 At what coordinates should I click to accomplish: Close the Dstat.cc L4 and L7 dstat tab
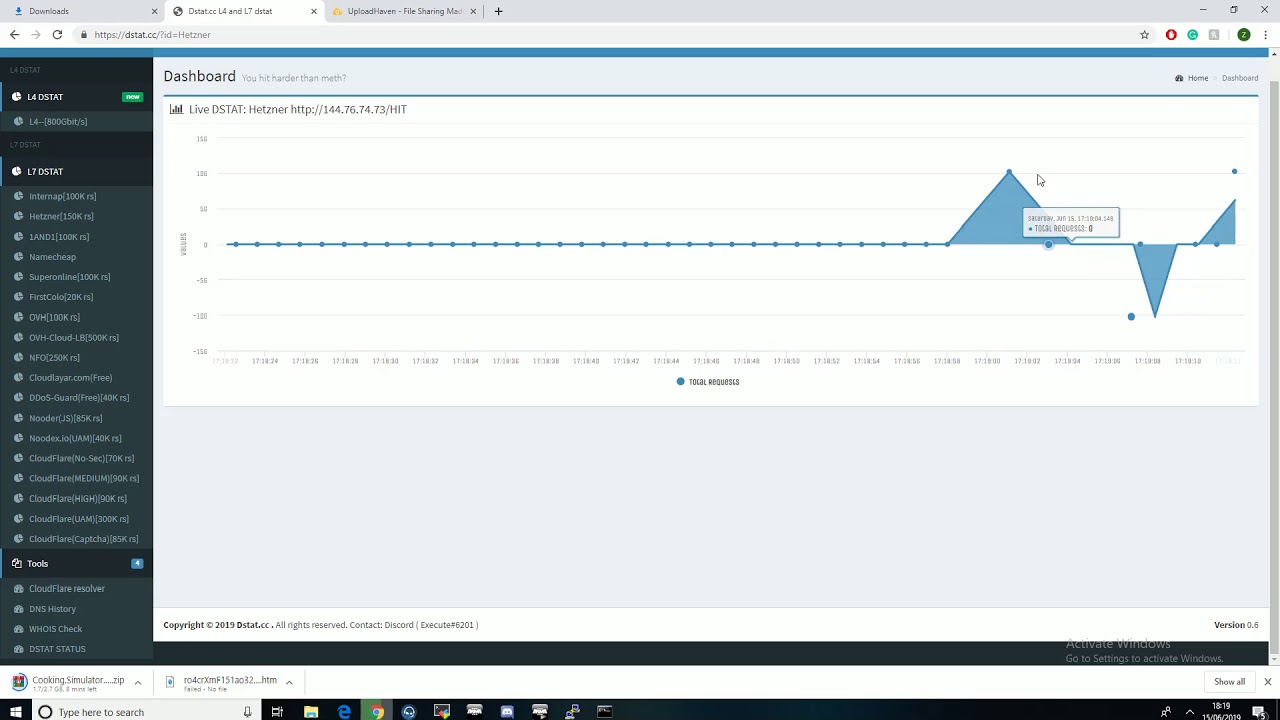[314, 12]
